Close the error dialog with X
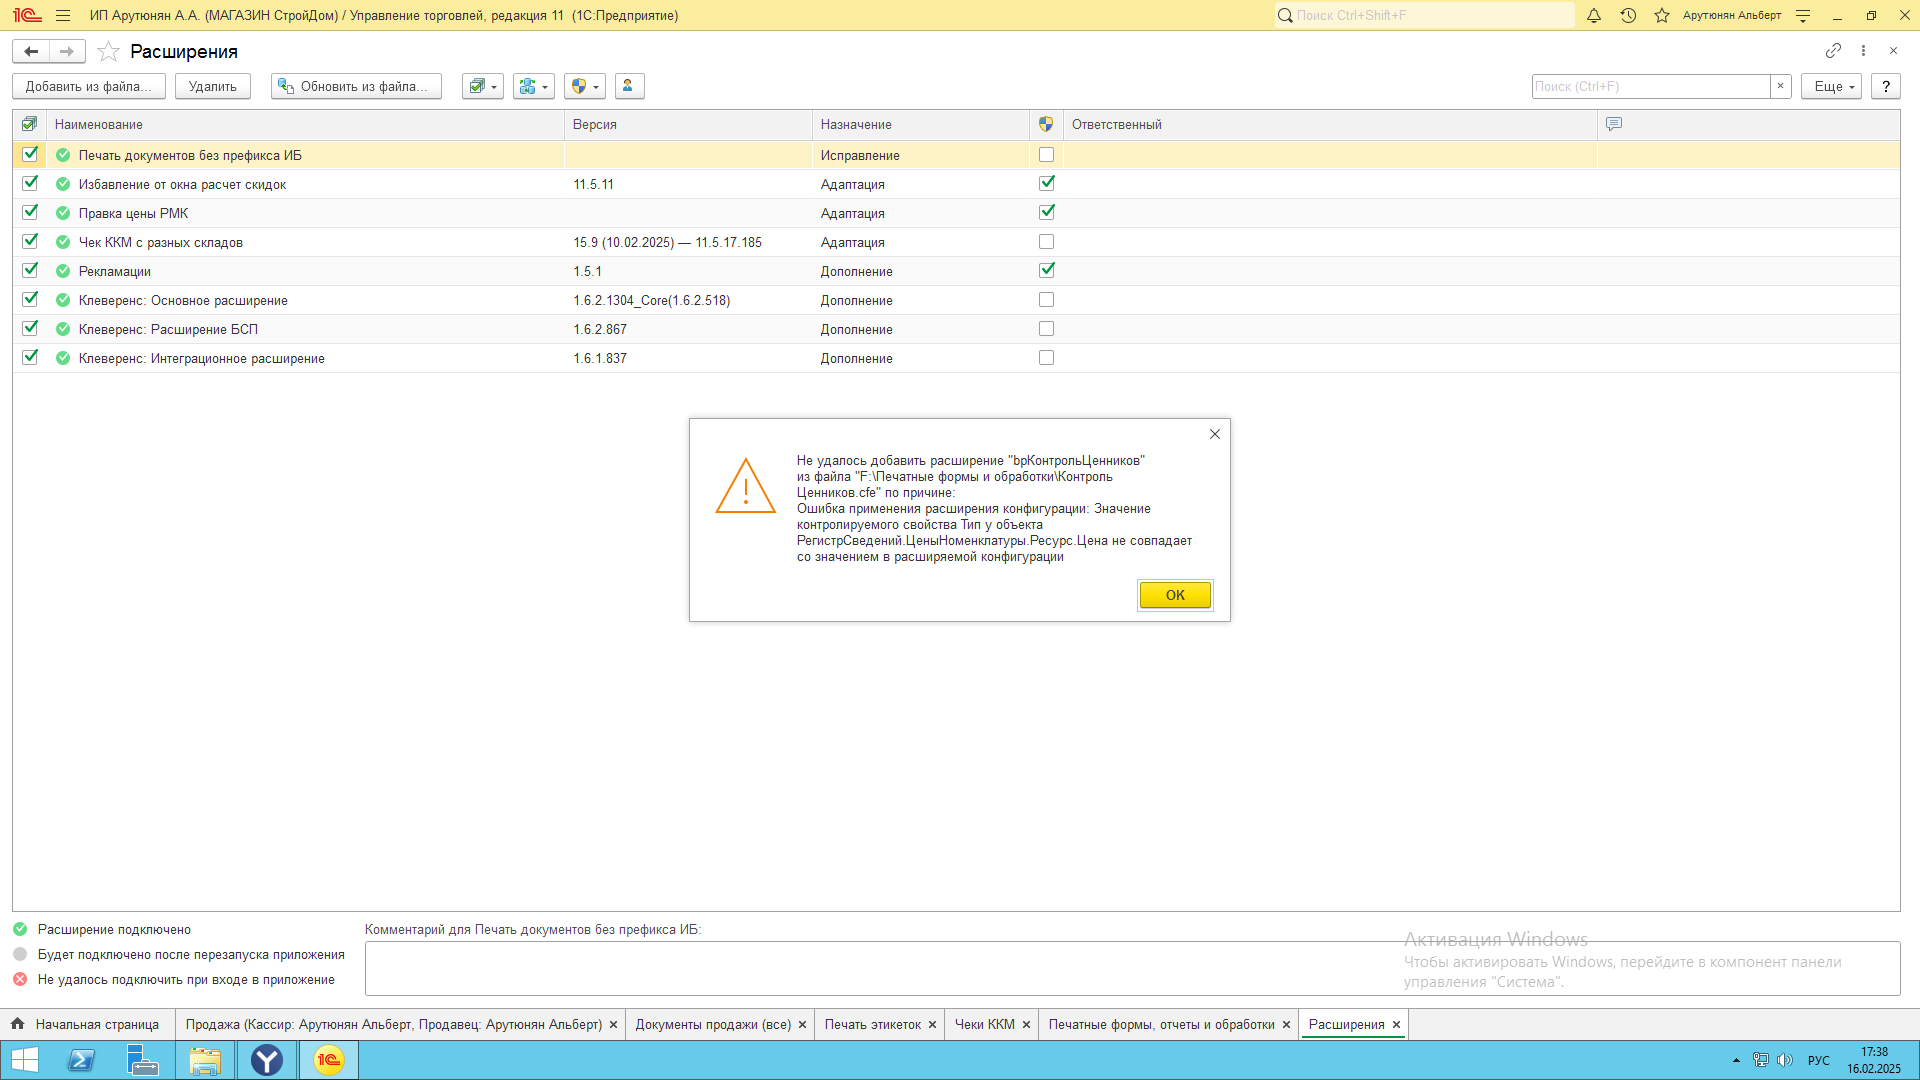This screenshot has height=1080, width=1920. coord(1214,434)
